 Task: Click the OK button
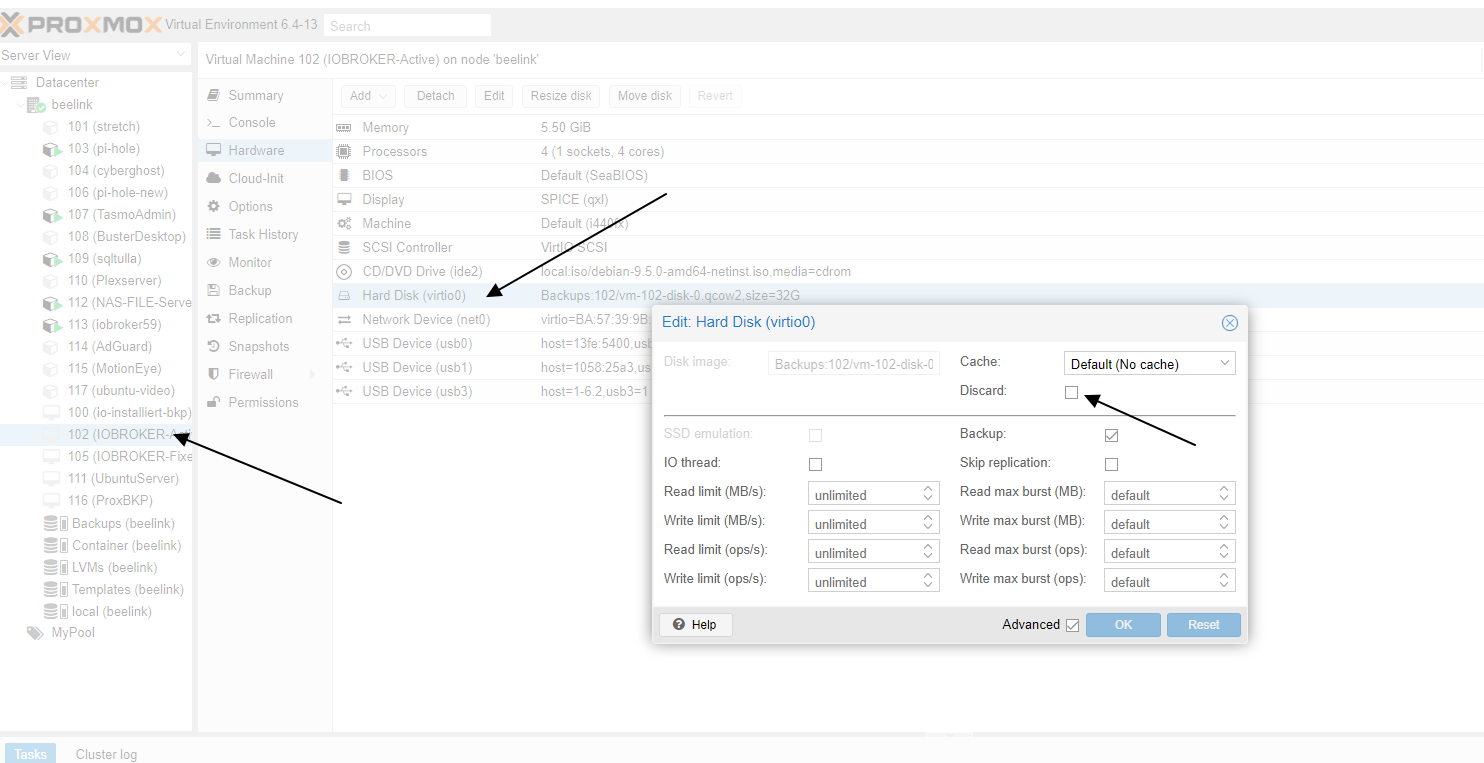(1123, 625)
